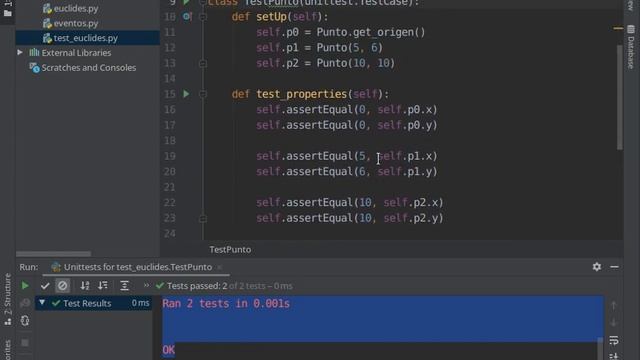Screen dimensions: 640x360
Task: Click fold end marker on line 23
Action: pos(203,218)
